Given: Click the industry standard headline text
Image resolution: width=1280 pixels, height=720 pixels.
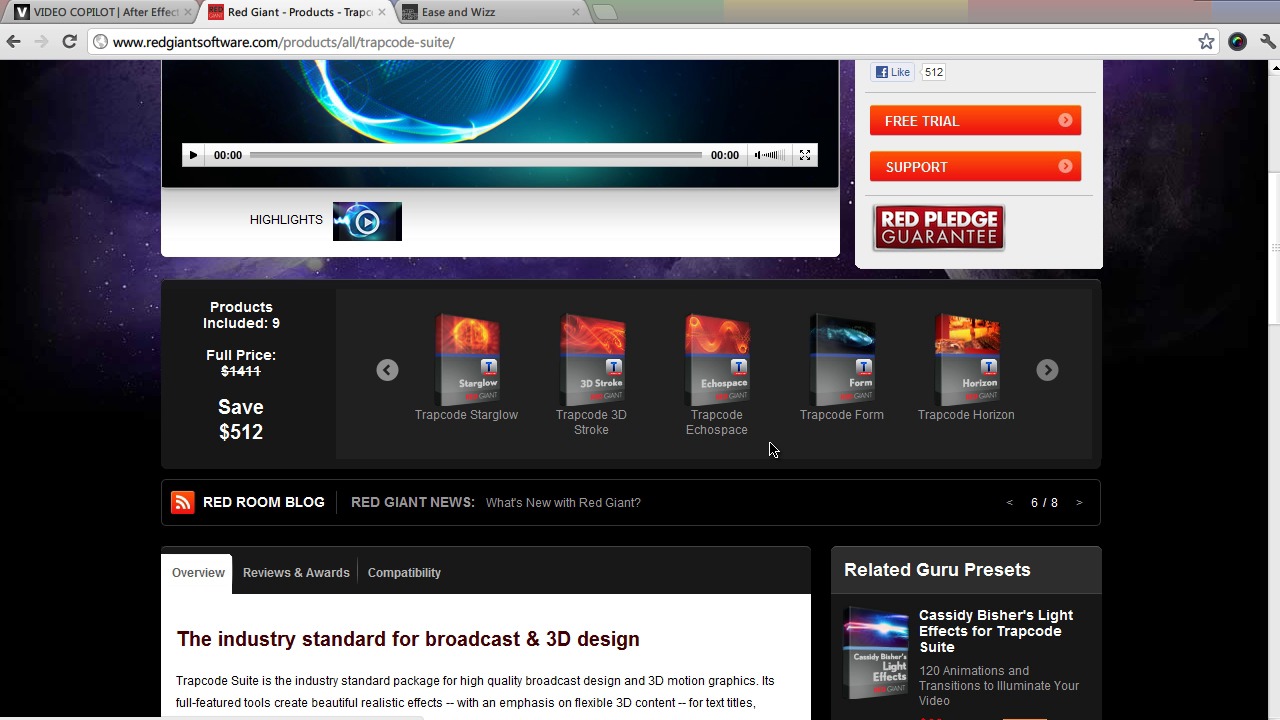Looking at the screenshot, I should pos(408,639).
